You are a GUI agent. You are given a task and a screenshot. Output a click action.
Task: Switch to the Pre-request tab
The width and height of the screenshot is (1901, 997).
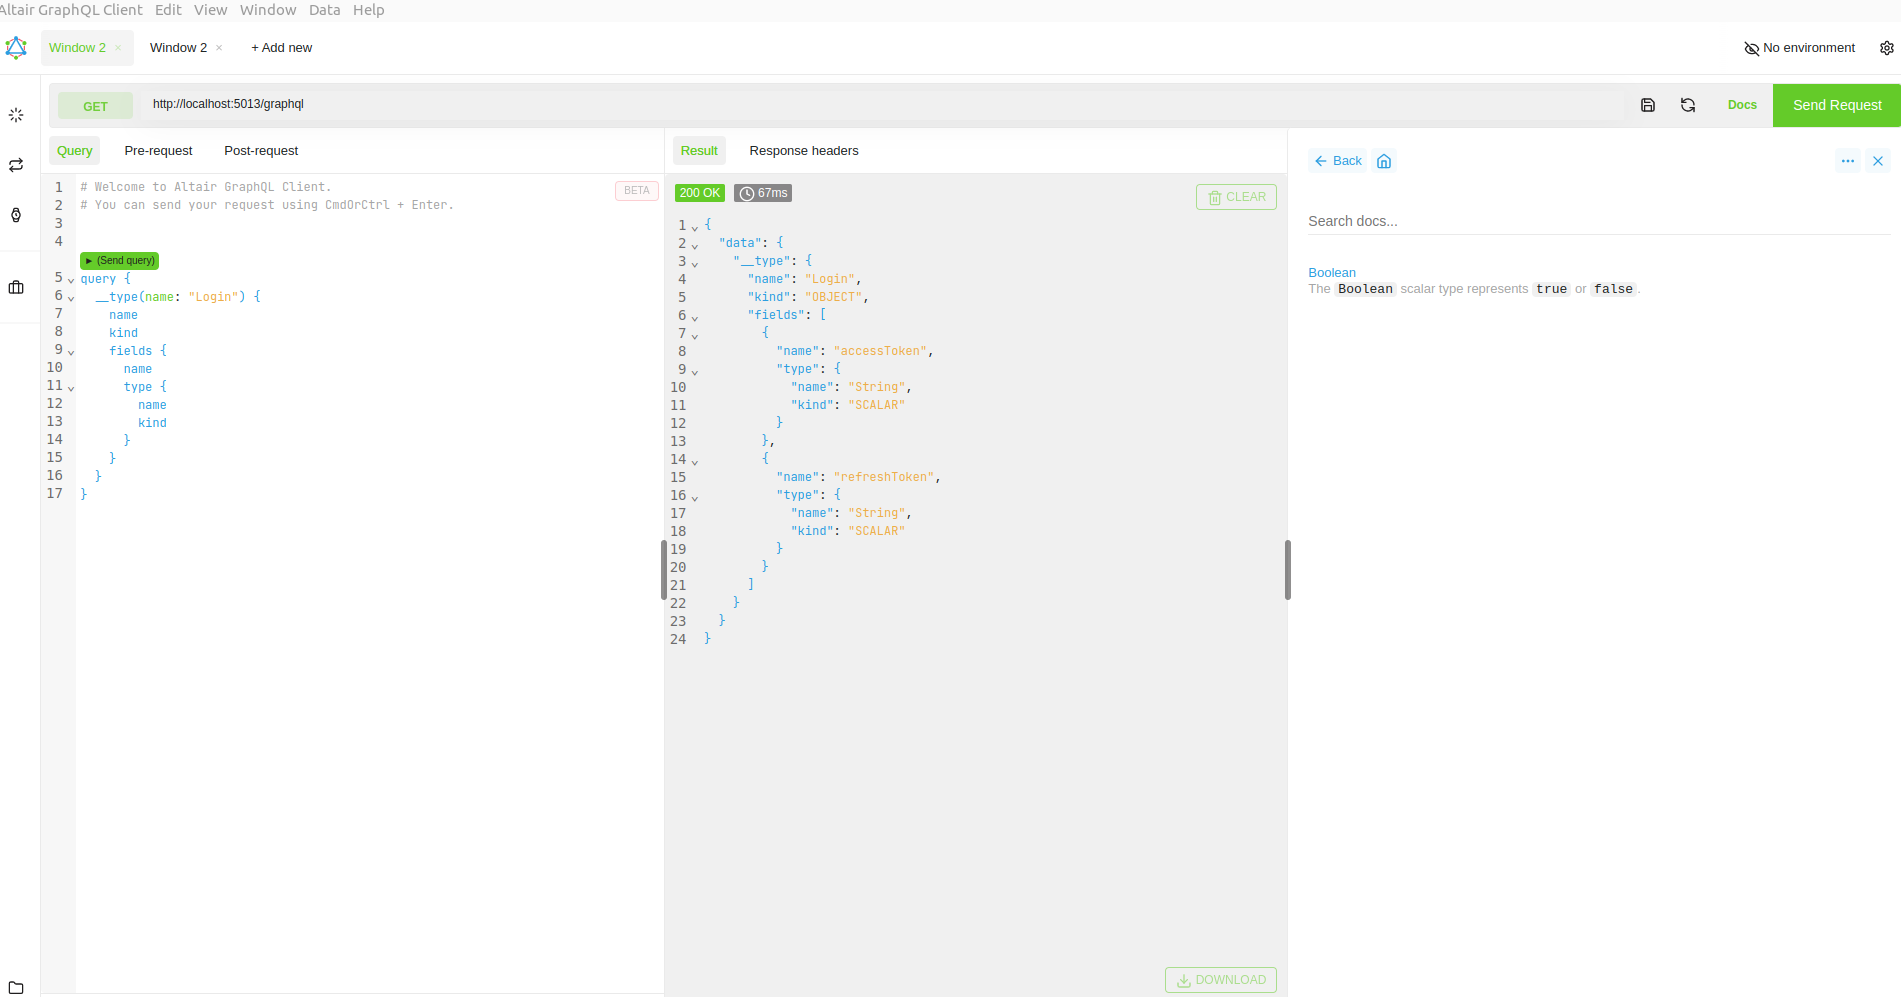pos(158,151)
